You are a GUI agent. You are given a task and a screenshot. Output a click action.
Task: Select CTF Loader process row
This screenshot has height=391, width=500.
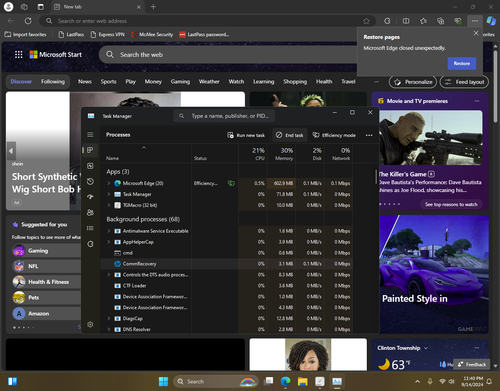pyautogui.click(x=227, y=286)
